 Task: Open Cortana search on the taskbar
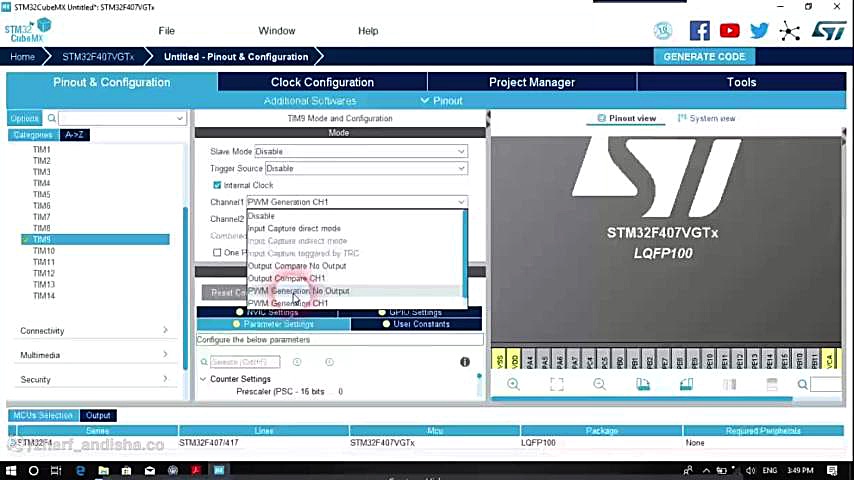coord(33,470)
